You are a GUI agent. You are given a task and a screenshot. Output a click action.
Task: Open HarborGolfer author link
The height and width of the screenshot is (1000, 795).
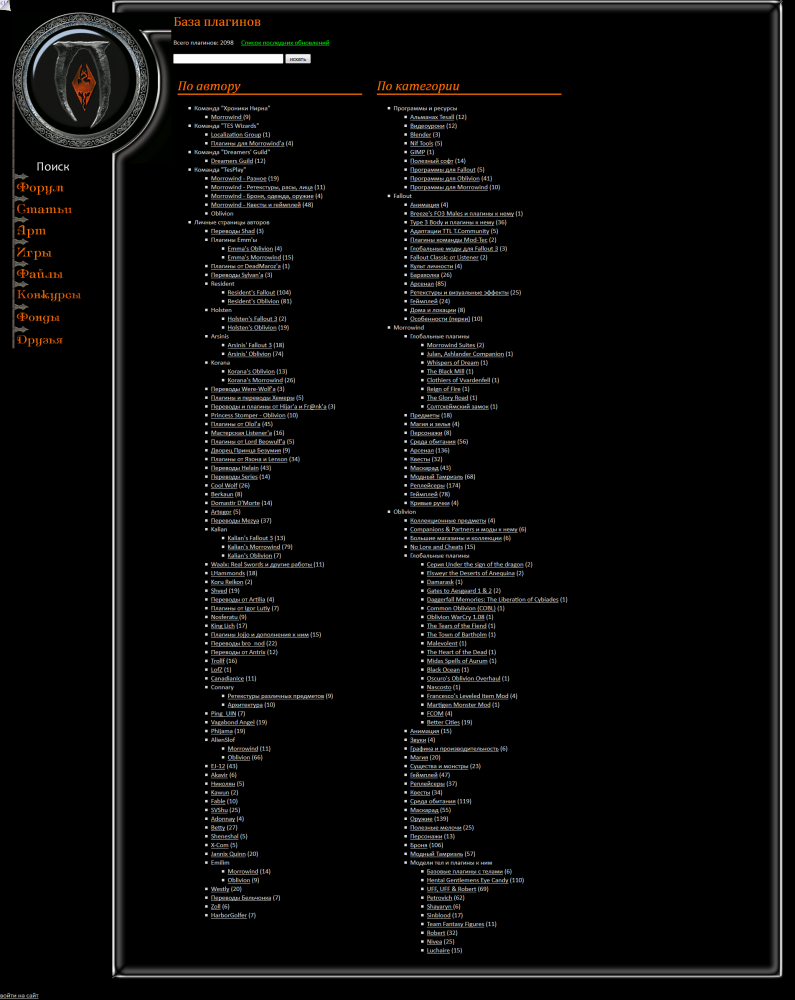(x=229, y=915)
